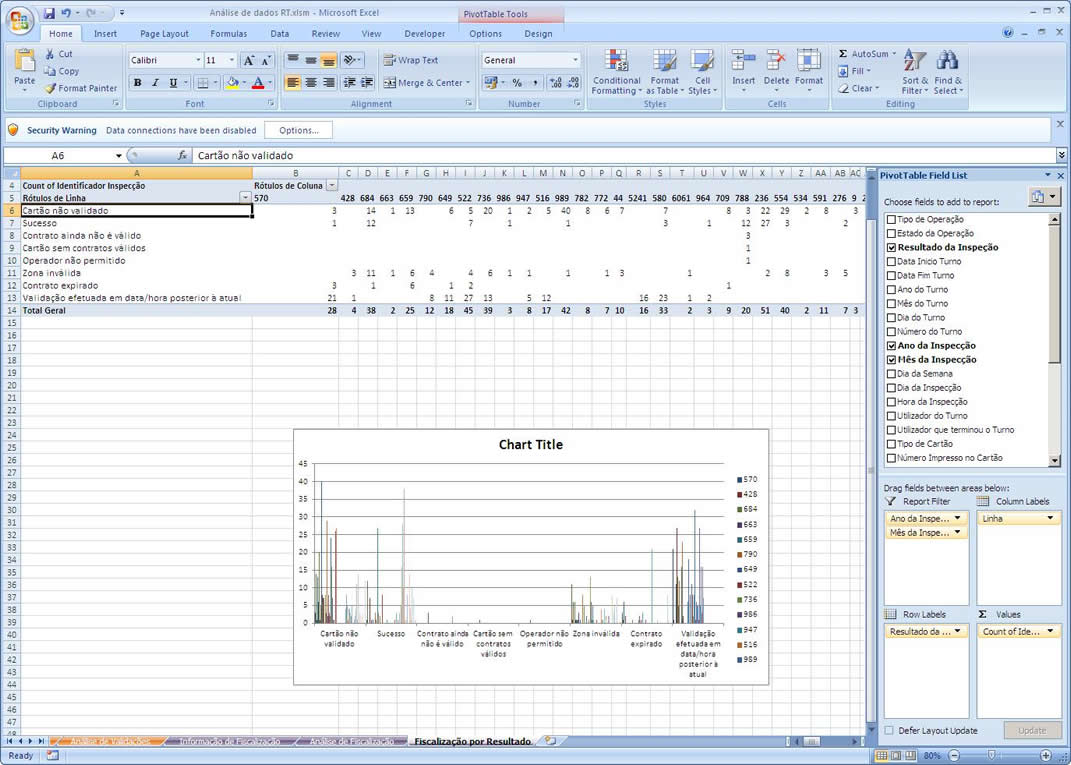This screenshot has height=765, width=1071.
Task: Click the security warning Options button
Action: pos(298,130)
